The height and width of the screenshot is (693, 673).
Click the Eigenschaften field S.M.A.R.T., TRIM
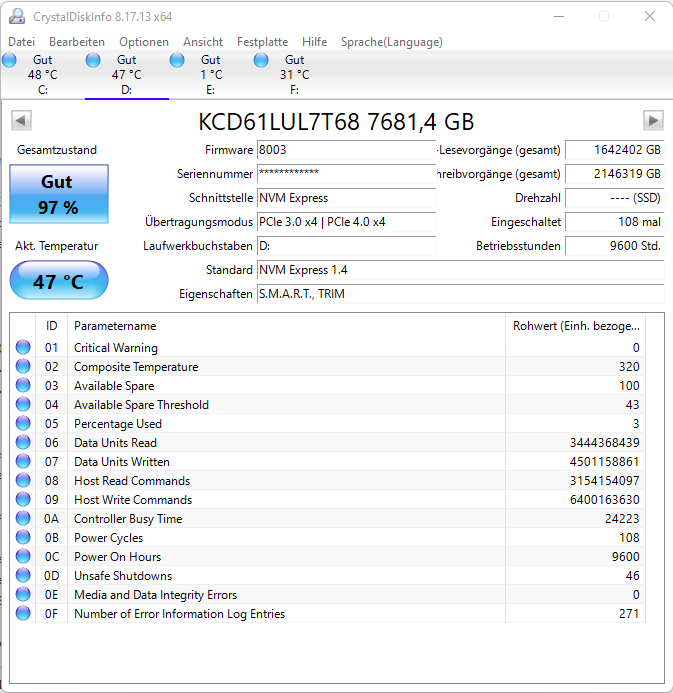pyautogui.click(x=461, y=293)
